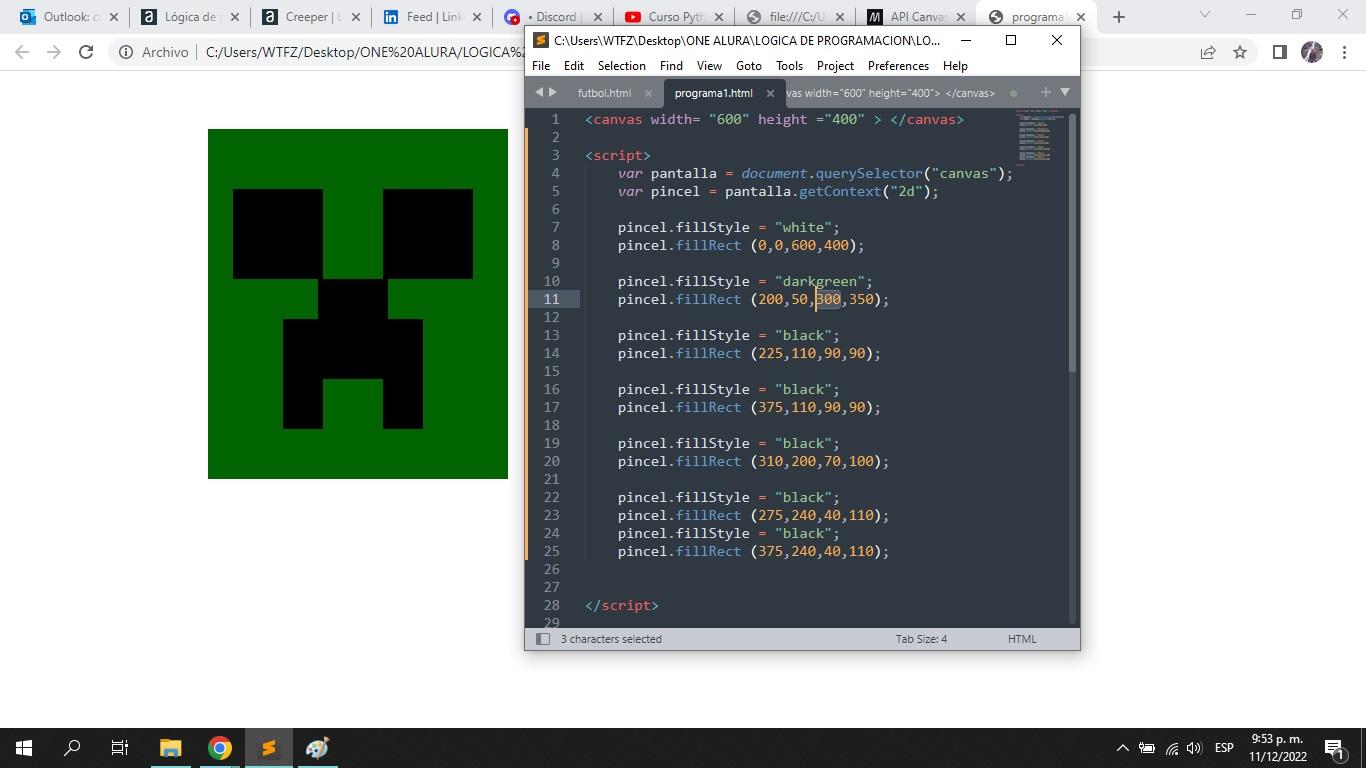
Task: Open Chrome profile avatar menu
Action: pos(1312,52)
